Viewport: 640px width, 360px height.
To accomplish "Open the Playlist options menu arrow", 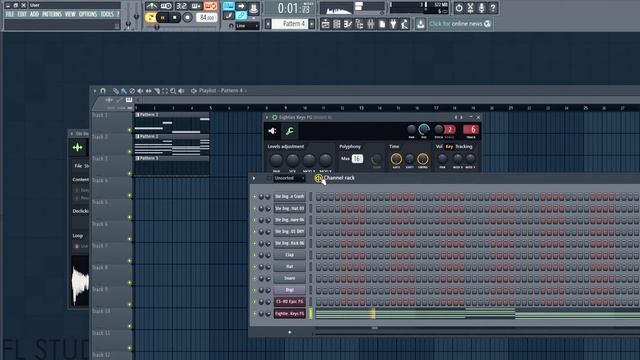I will (x=95, y=91).
